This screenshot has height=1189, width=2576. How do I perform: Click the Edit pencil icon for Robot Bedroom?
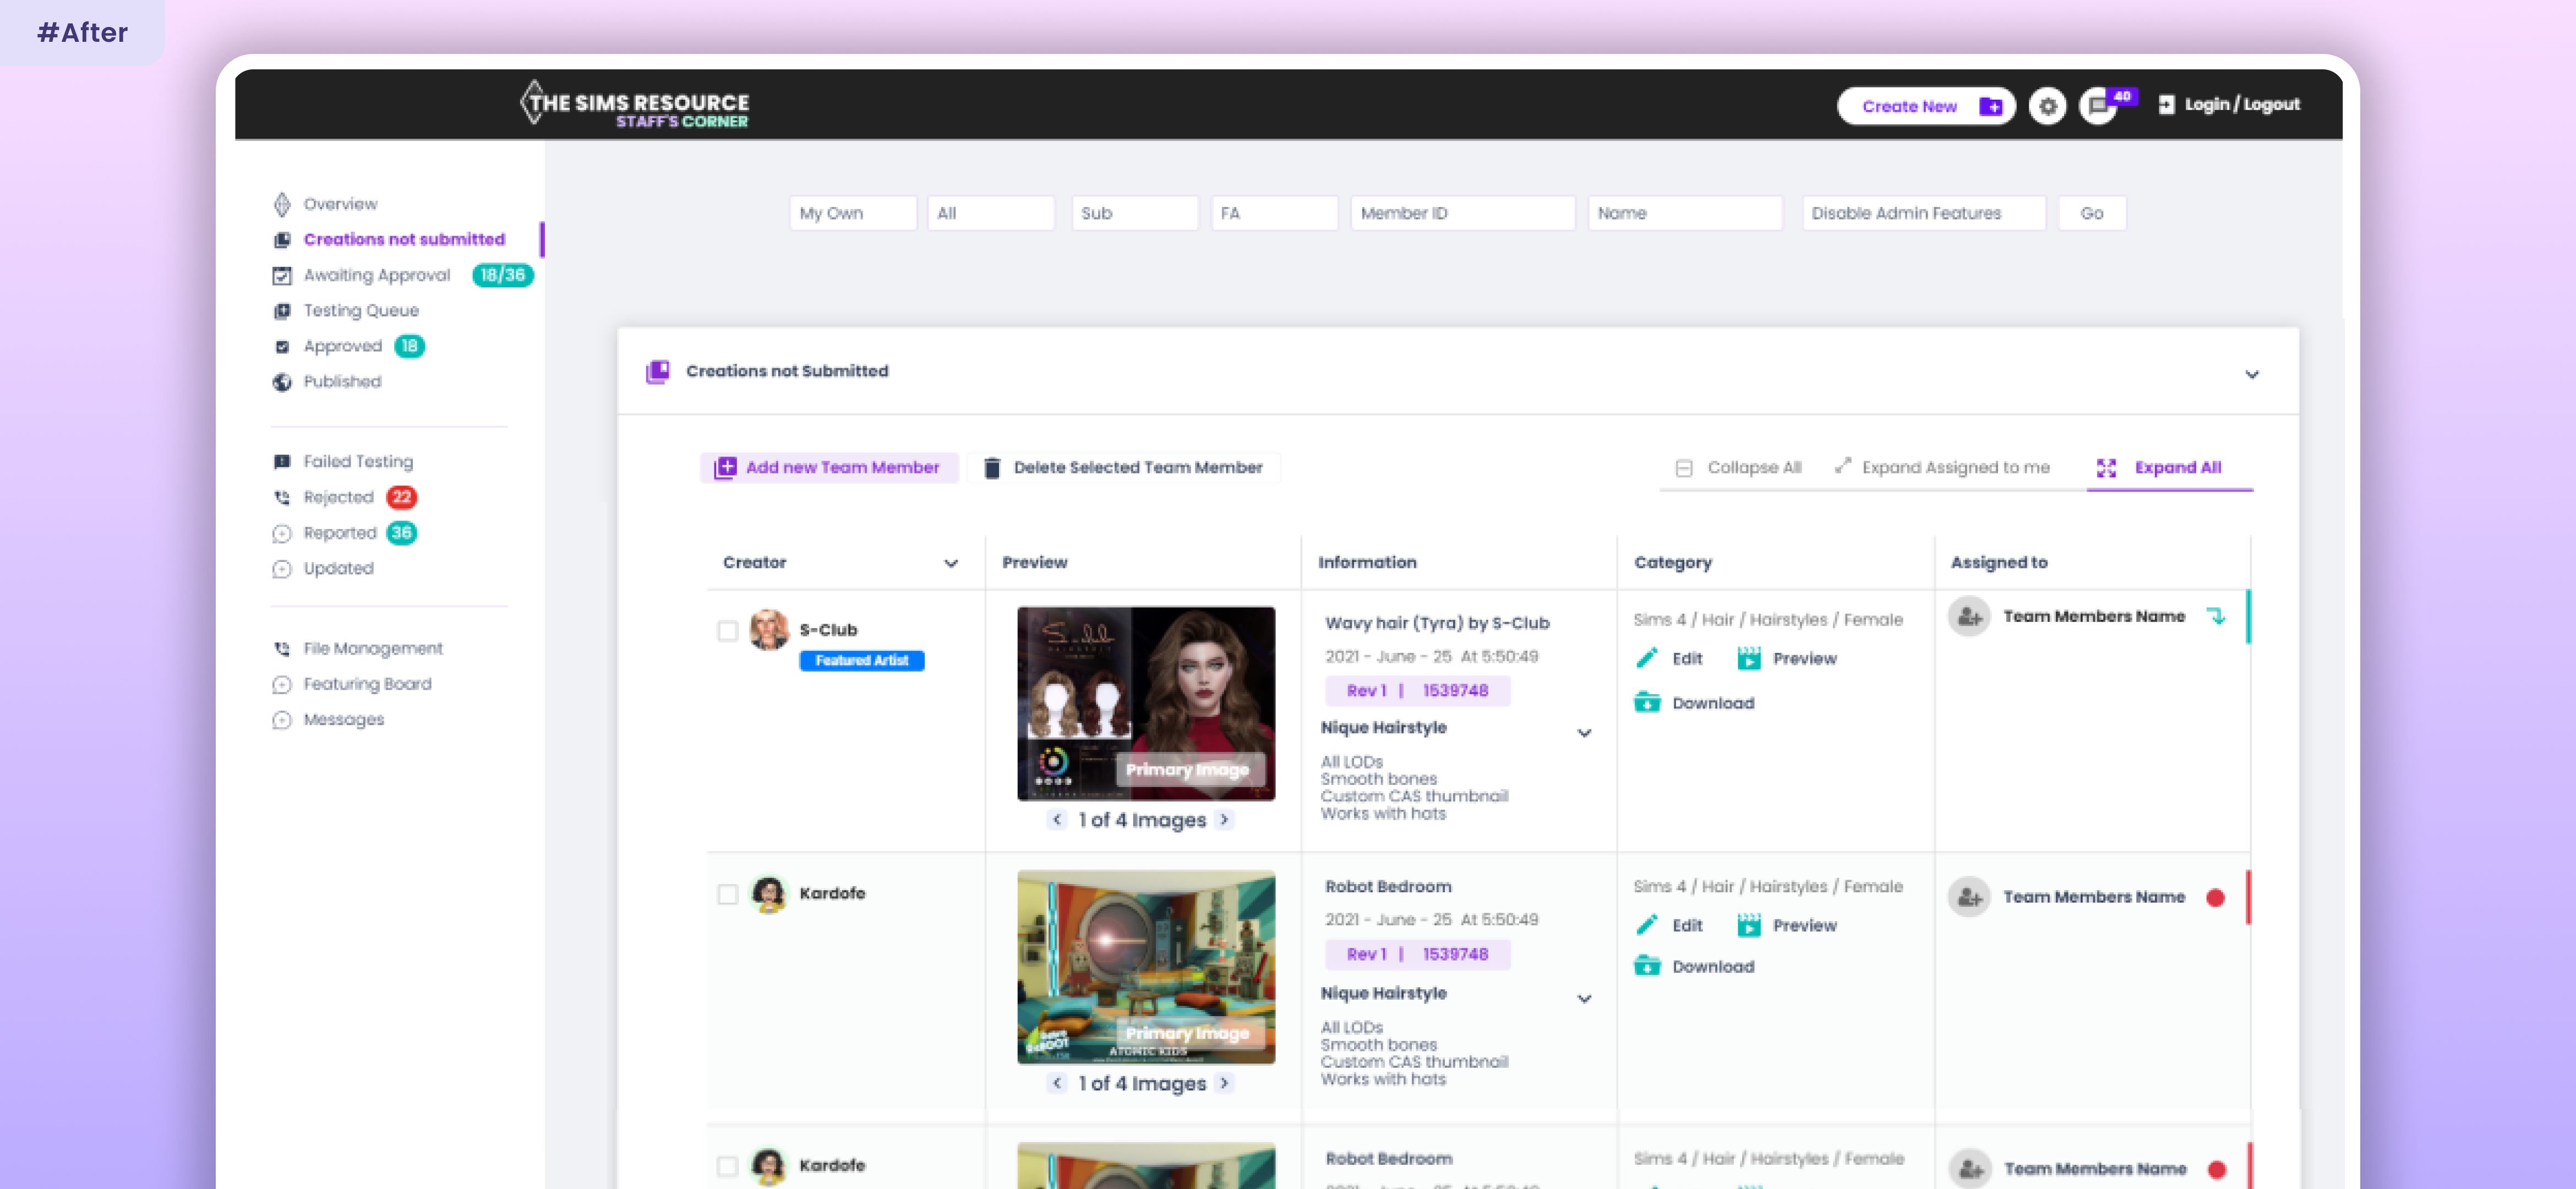1647,925
